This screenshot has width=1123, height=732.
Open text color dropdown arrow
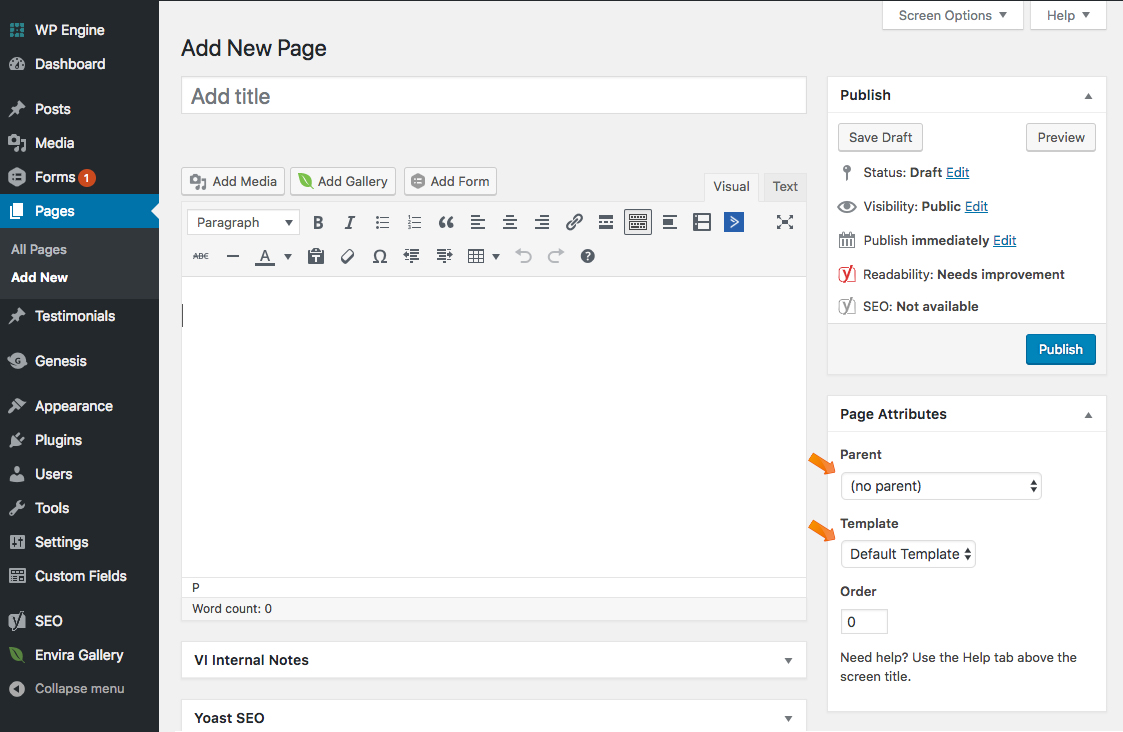point(288,256)
